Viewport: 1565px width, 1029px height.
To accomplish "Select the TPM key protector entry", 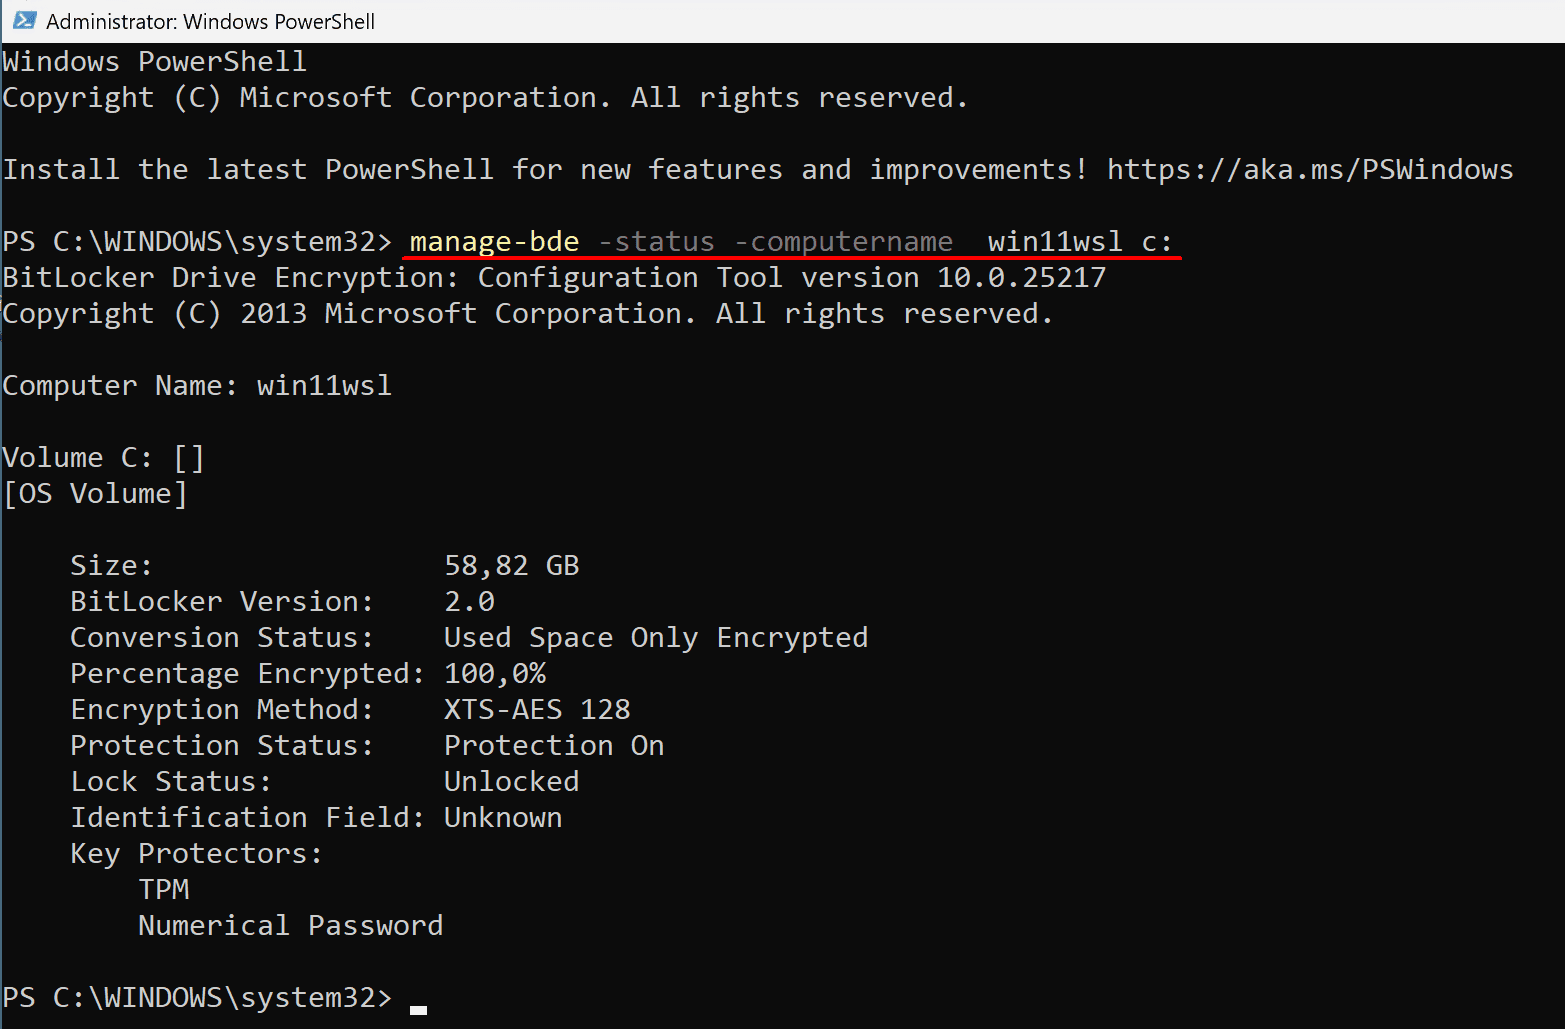I will pyautogui.click(x=164, y=888).
